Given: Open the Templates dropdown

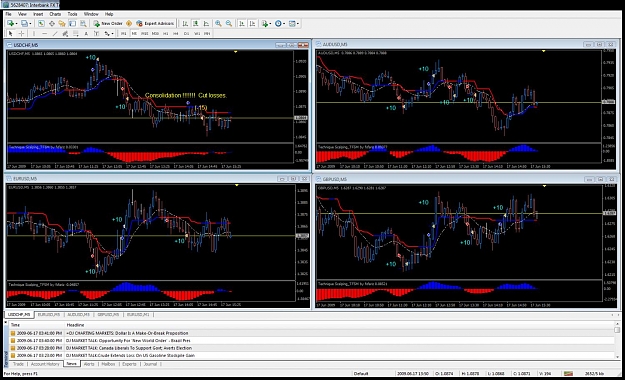Looking at the screenshot, I should click(x=294, y=24).
